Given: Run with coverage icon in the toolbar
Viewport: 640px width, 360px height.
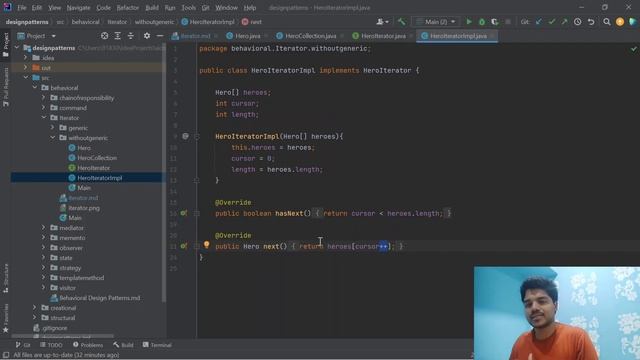Looking at the screenshot, I should pyautogui.click(x=495, y=22).
